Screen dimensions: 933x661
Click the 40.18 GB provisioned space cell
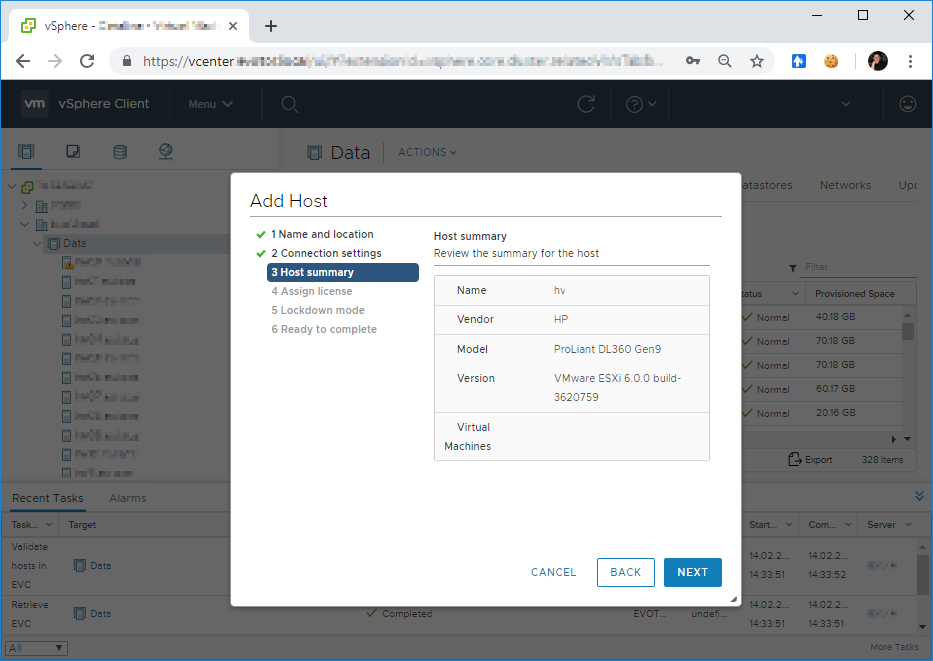835,317
